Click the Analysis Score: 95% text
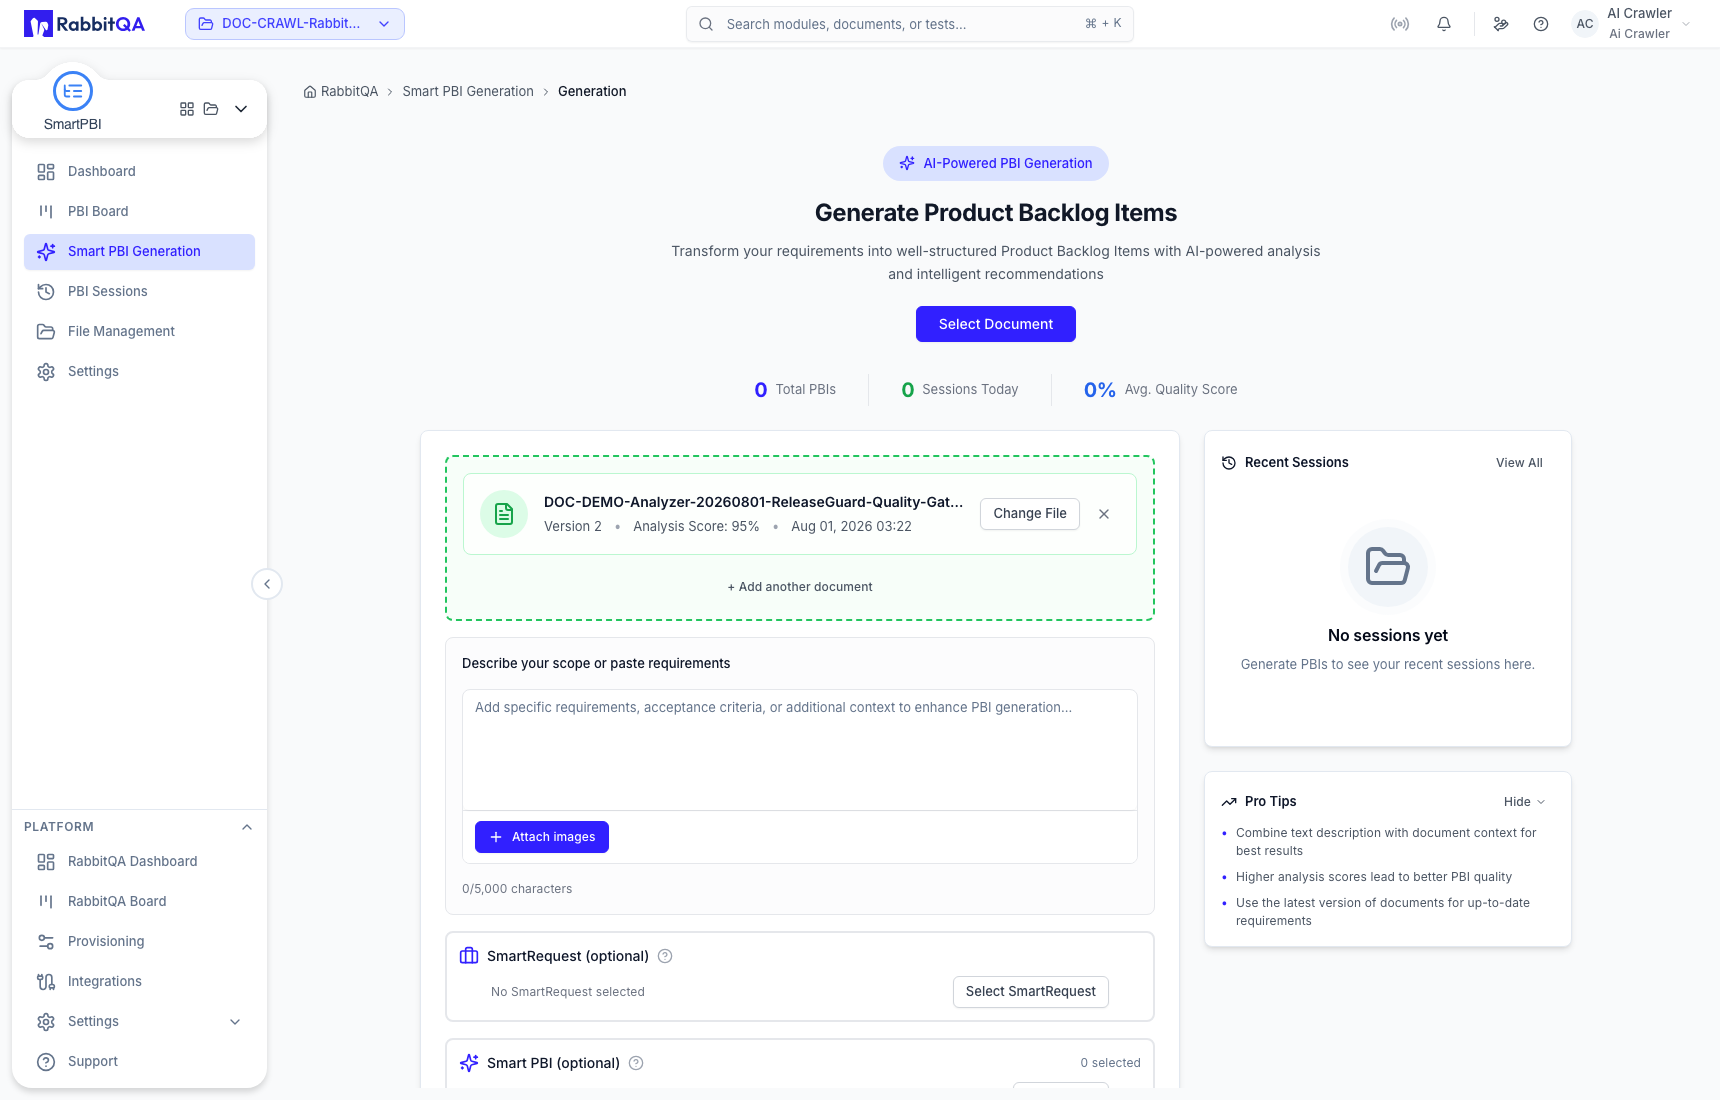This screenshot has height=1100, width=1720. [696, 527]
